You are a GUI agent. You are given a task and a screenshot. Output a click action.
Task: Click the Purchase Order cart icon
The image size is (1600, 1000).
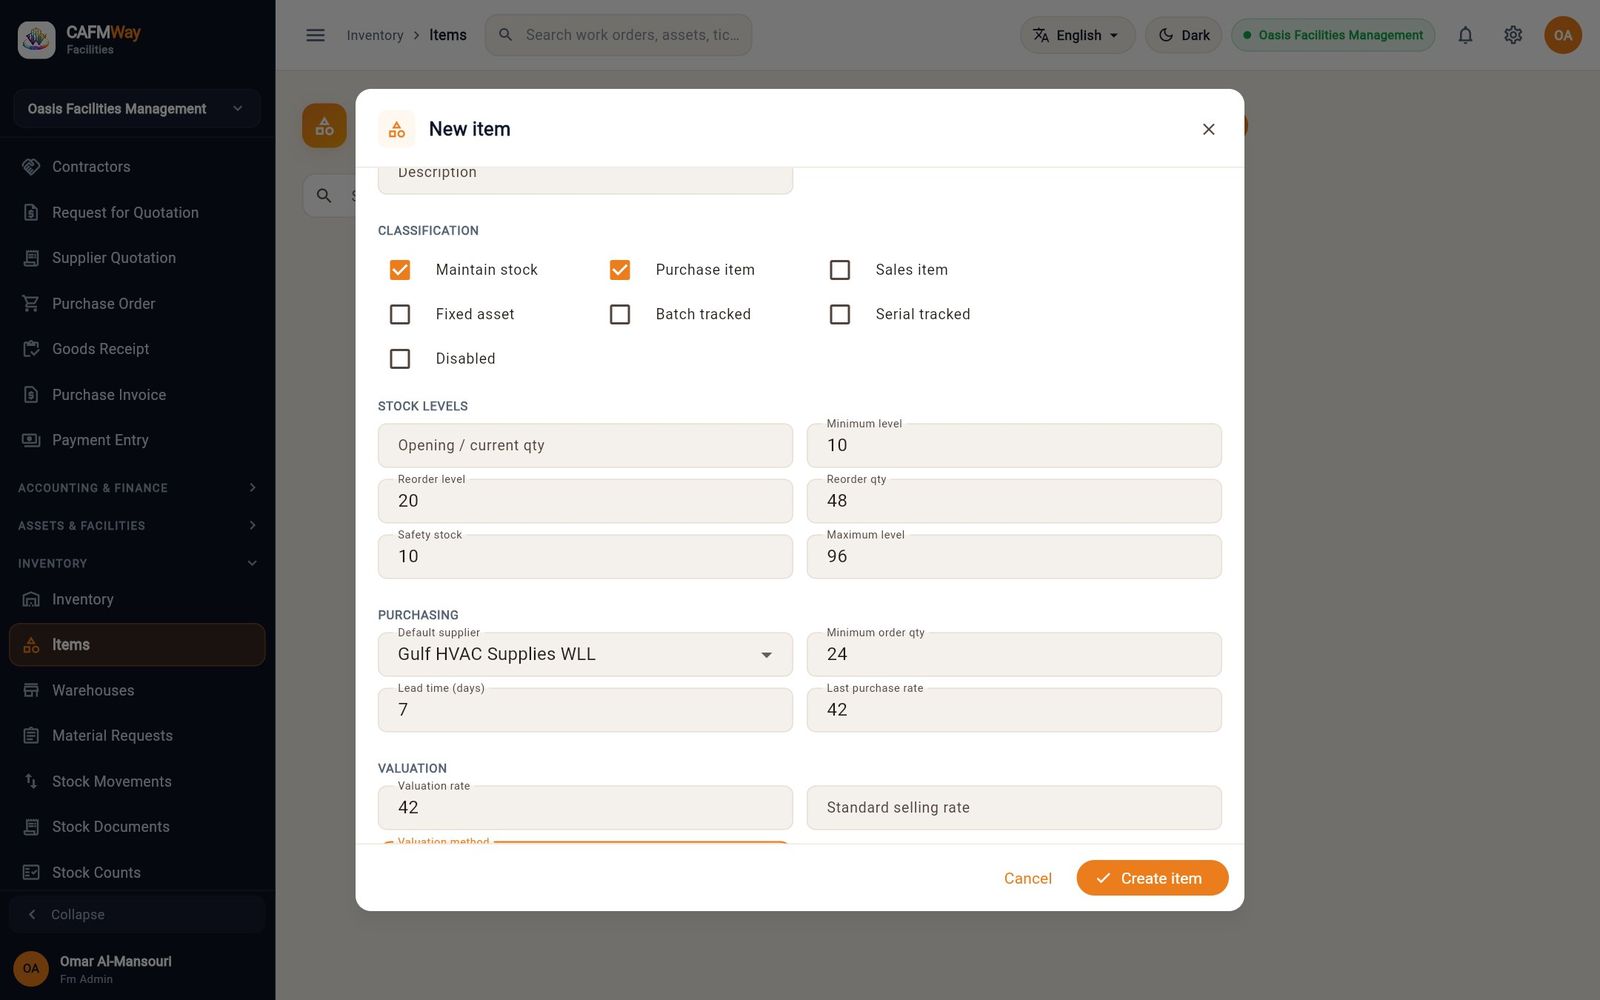[31, 303]
